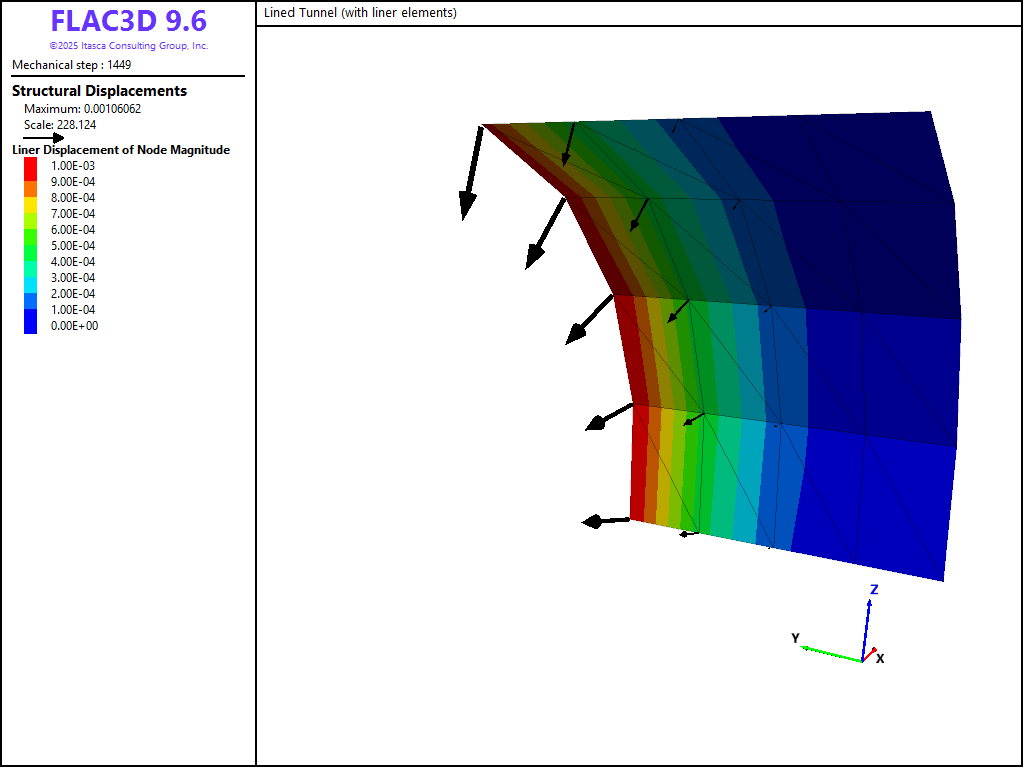Click the horizontal displacement arrow at liner base
This screenshot has height=768, width=1024.
(x=604, y=521)
